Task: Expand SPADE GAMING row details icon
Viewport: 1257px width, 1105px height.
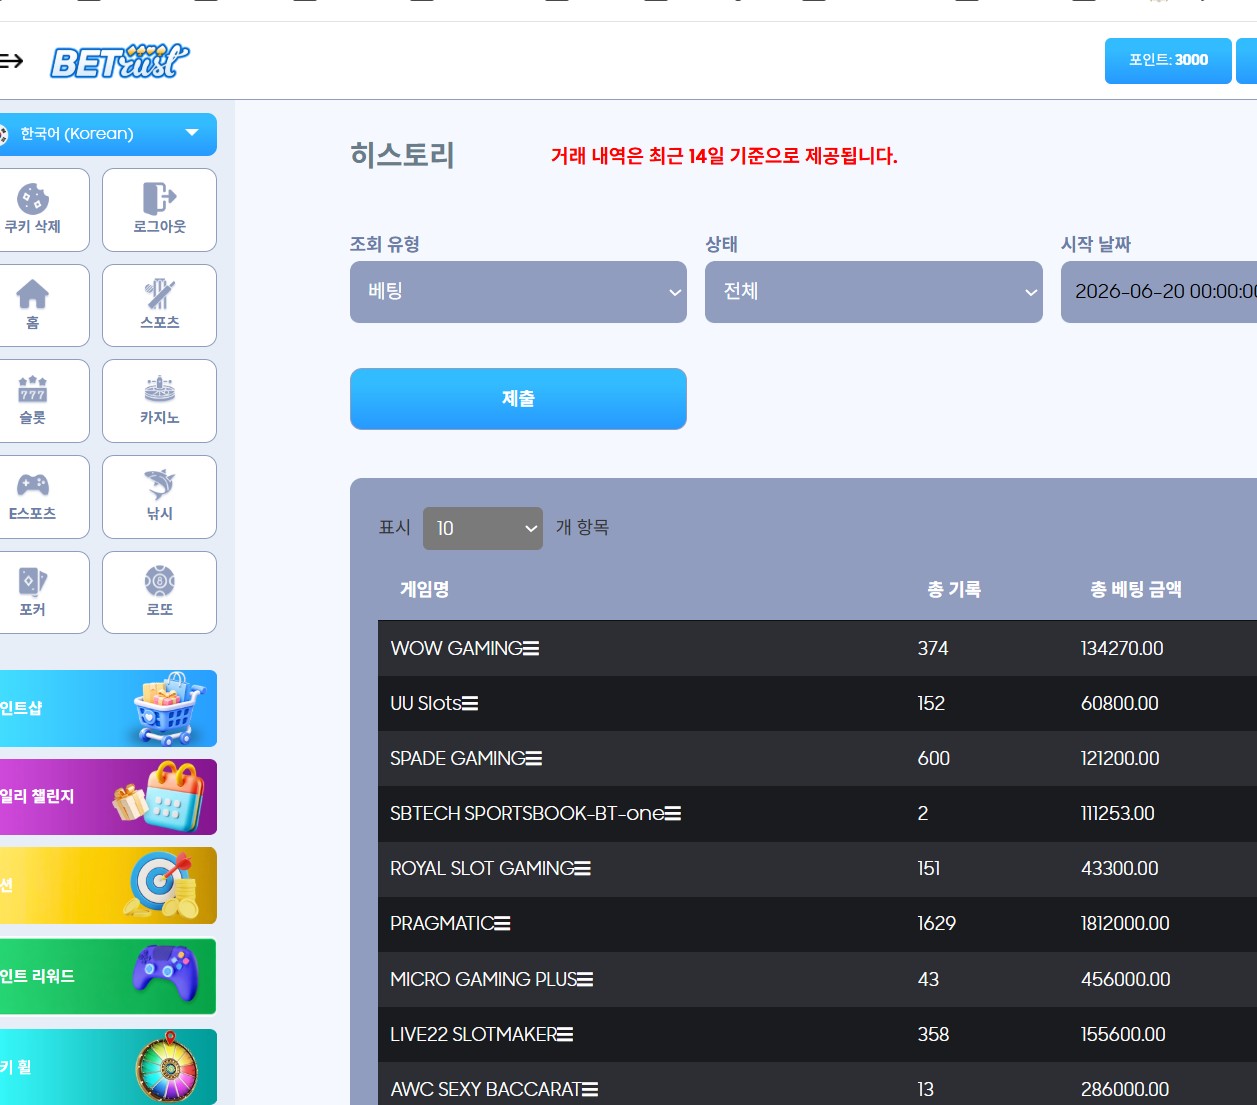Action: coord(534,759)
